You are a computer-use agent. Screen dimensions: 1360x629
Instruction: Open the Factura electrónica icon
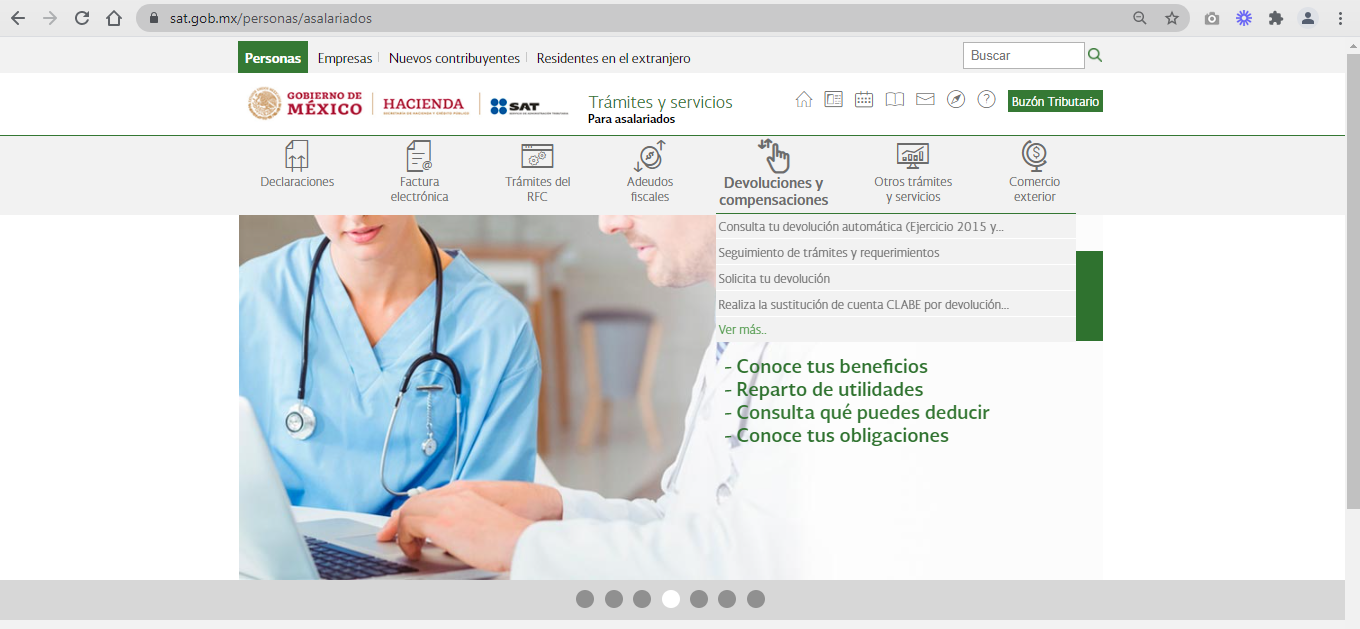[x=419, y=156]
